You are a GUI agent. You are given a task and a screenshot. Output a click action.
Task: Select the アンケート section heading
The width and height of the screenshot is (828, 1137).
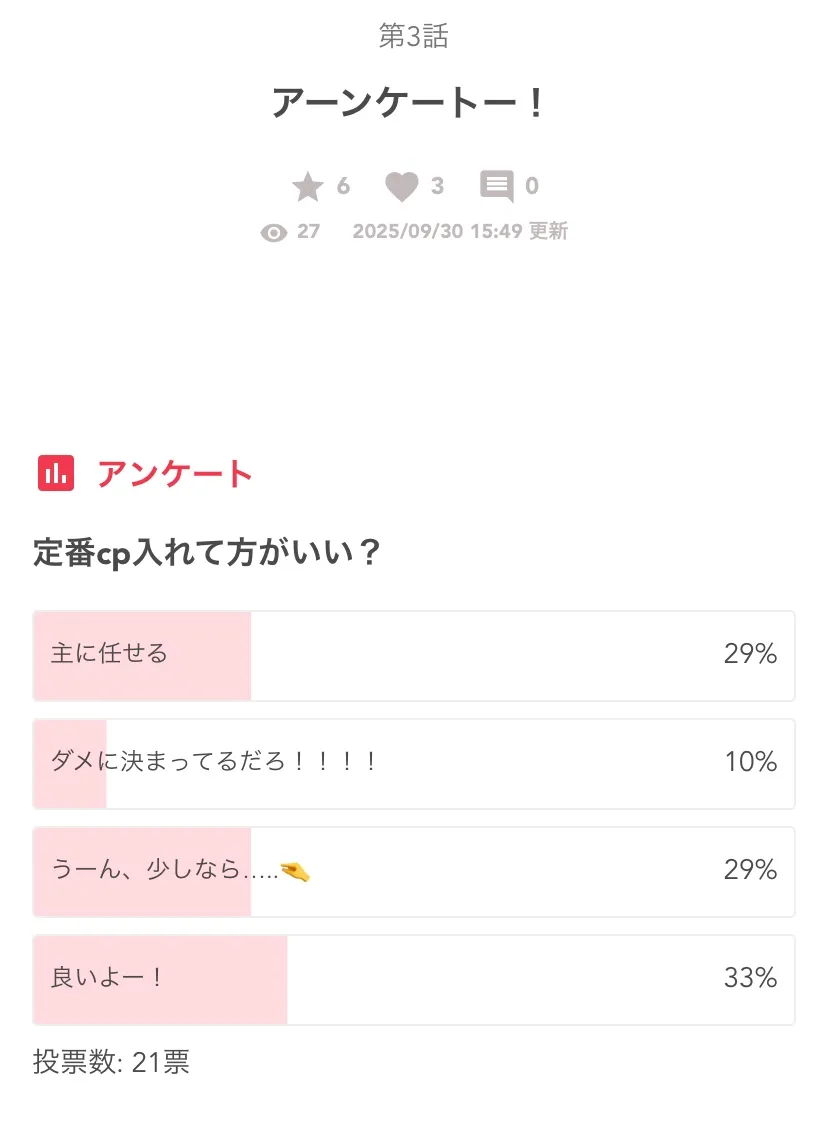coord(175,474)
